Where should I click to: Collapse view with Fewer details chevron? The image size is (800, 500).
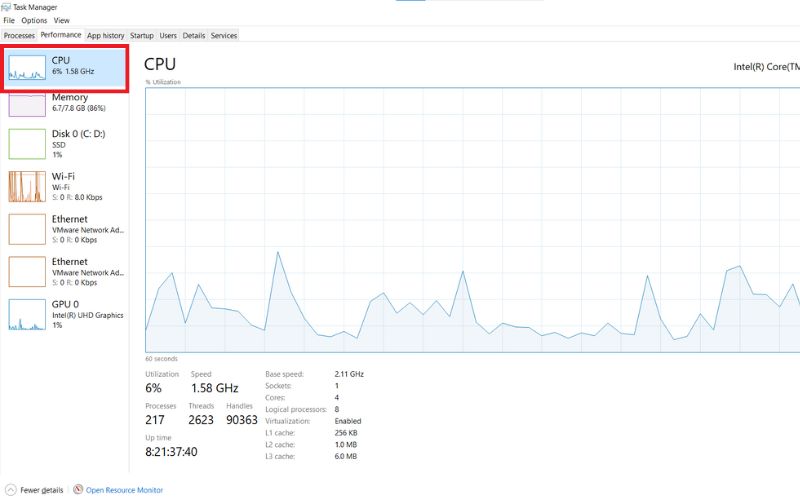coord(11,490)
